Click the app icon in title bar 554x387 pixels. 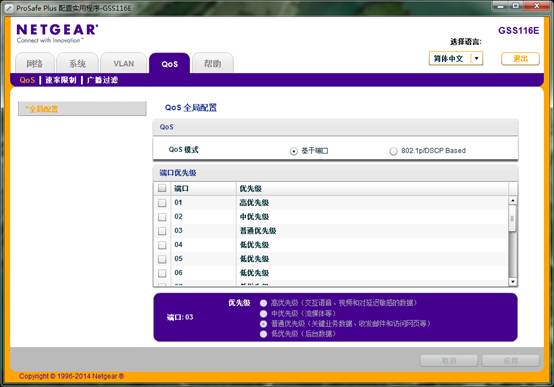pyautogui.click(x=9, y=8)
